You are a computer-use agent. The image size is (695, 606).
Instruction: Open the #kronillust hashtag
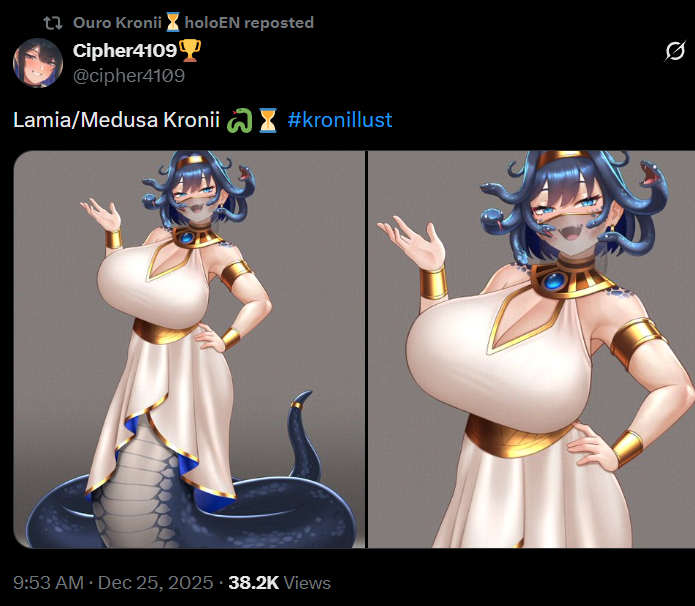340,120
